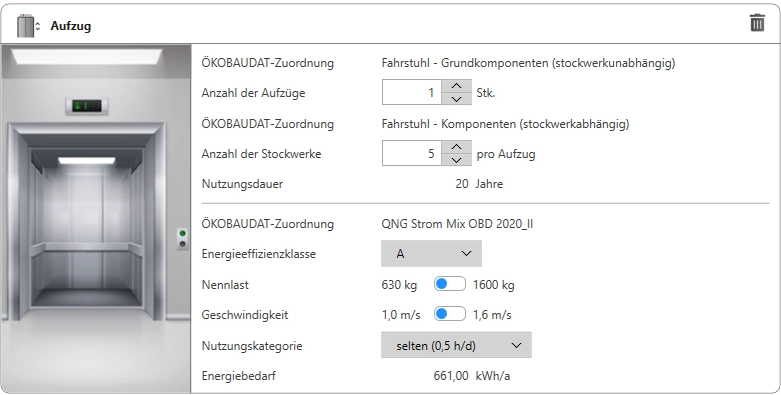Viewport: 781px width, 395px height.
Task: Click the elevator preview image
Action: [x=96, y=219]
